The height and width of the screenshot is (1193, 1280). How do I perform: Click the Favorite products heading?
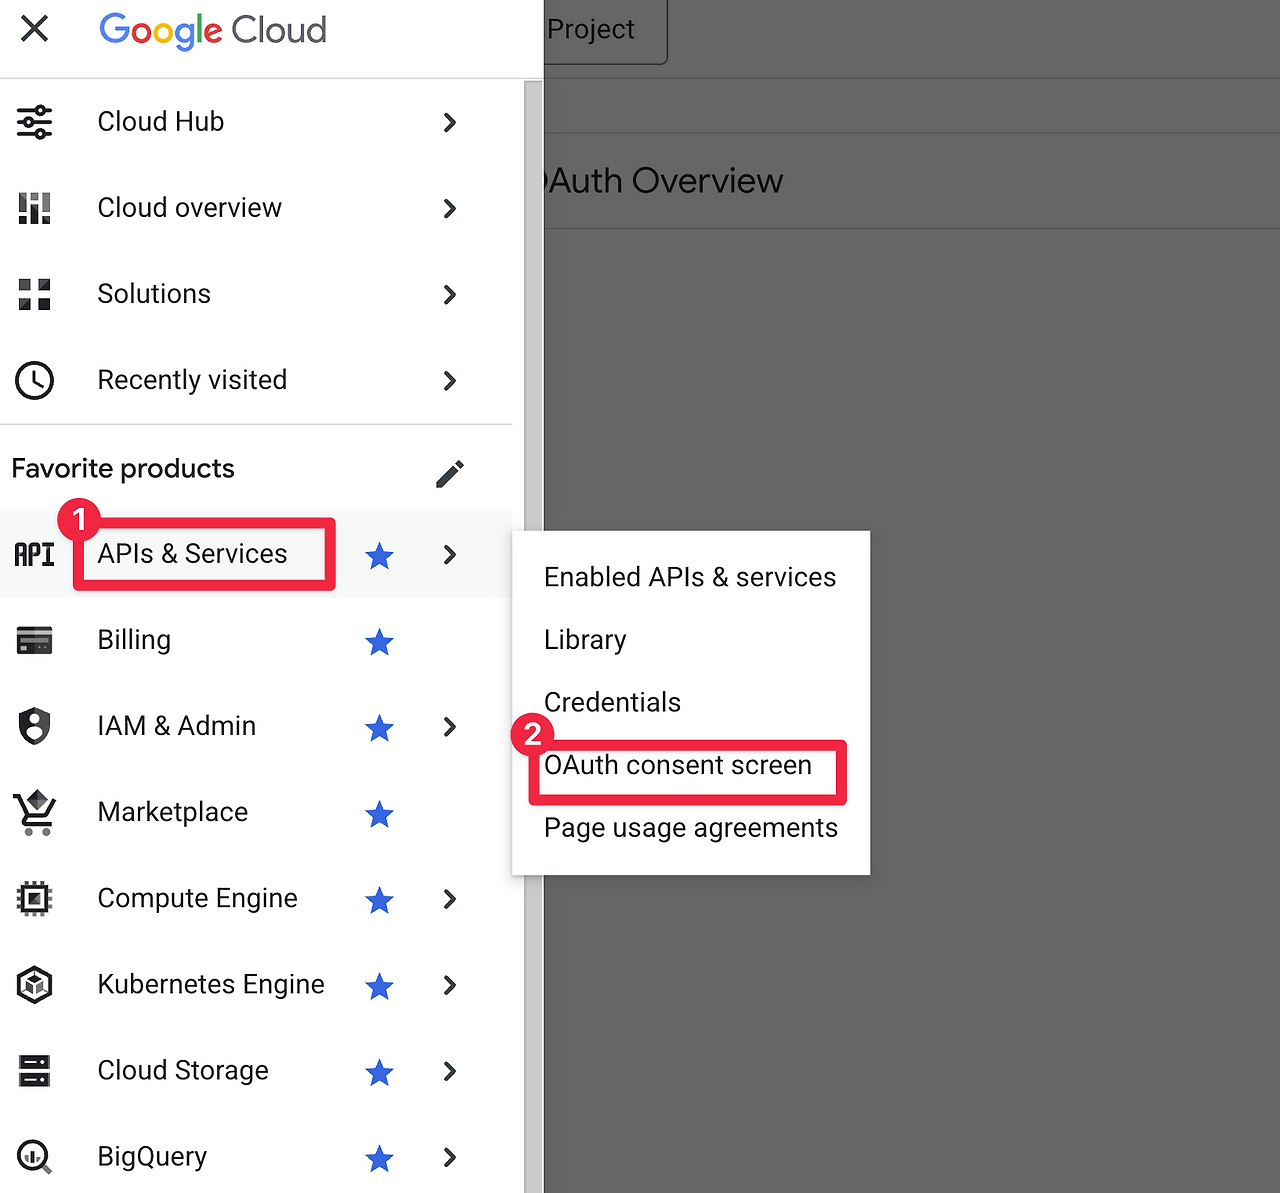tap(123, 469)
